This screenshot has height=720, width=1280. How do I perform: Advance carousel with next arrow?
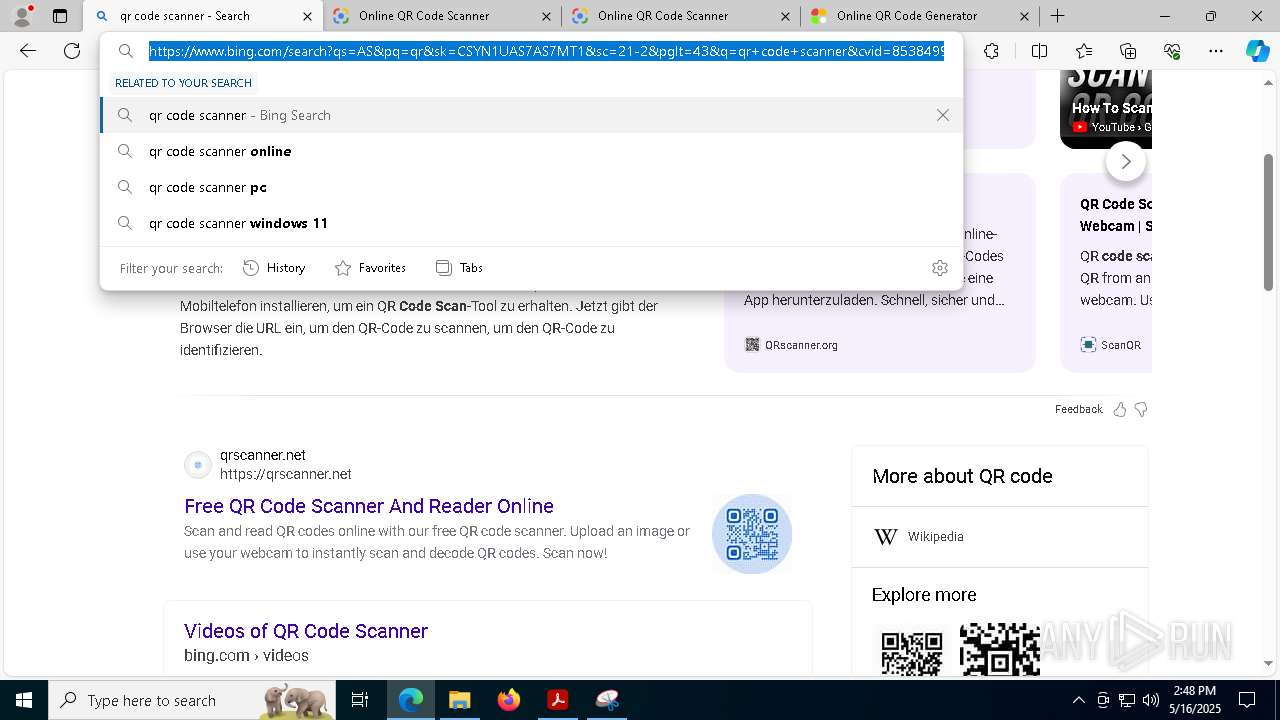[x=1126, y=161]
